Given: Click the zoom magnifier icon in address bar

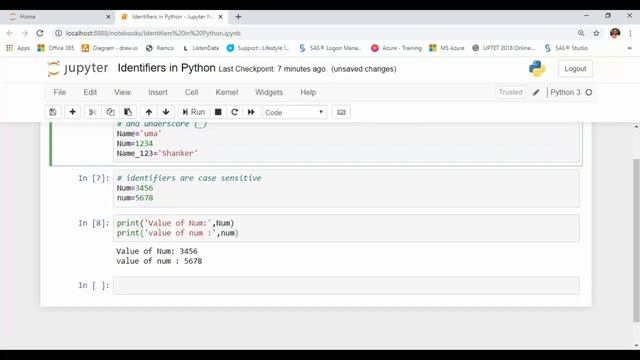Looking at the screenshot, I should [581, 33].
